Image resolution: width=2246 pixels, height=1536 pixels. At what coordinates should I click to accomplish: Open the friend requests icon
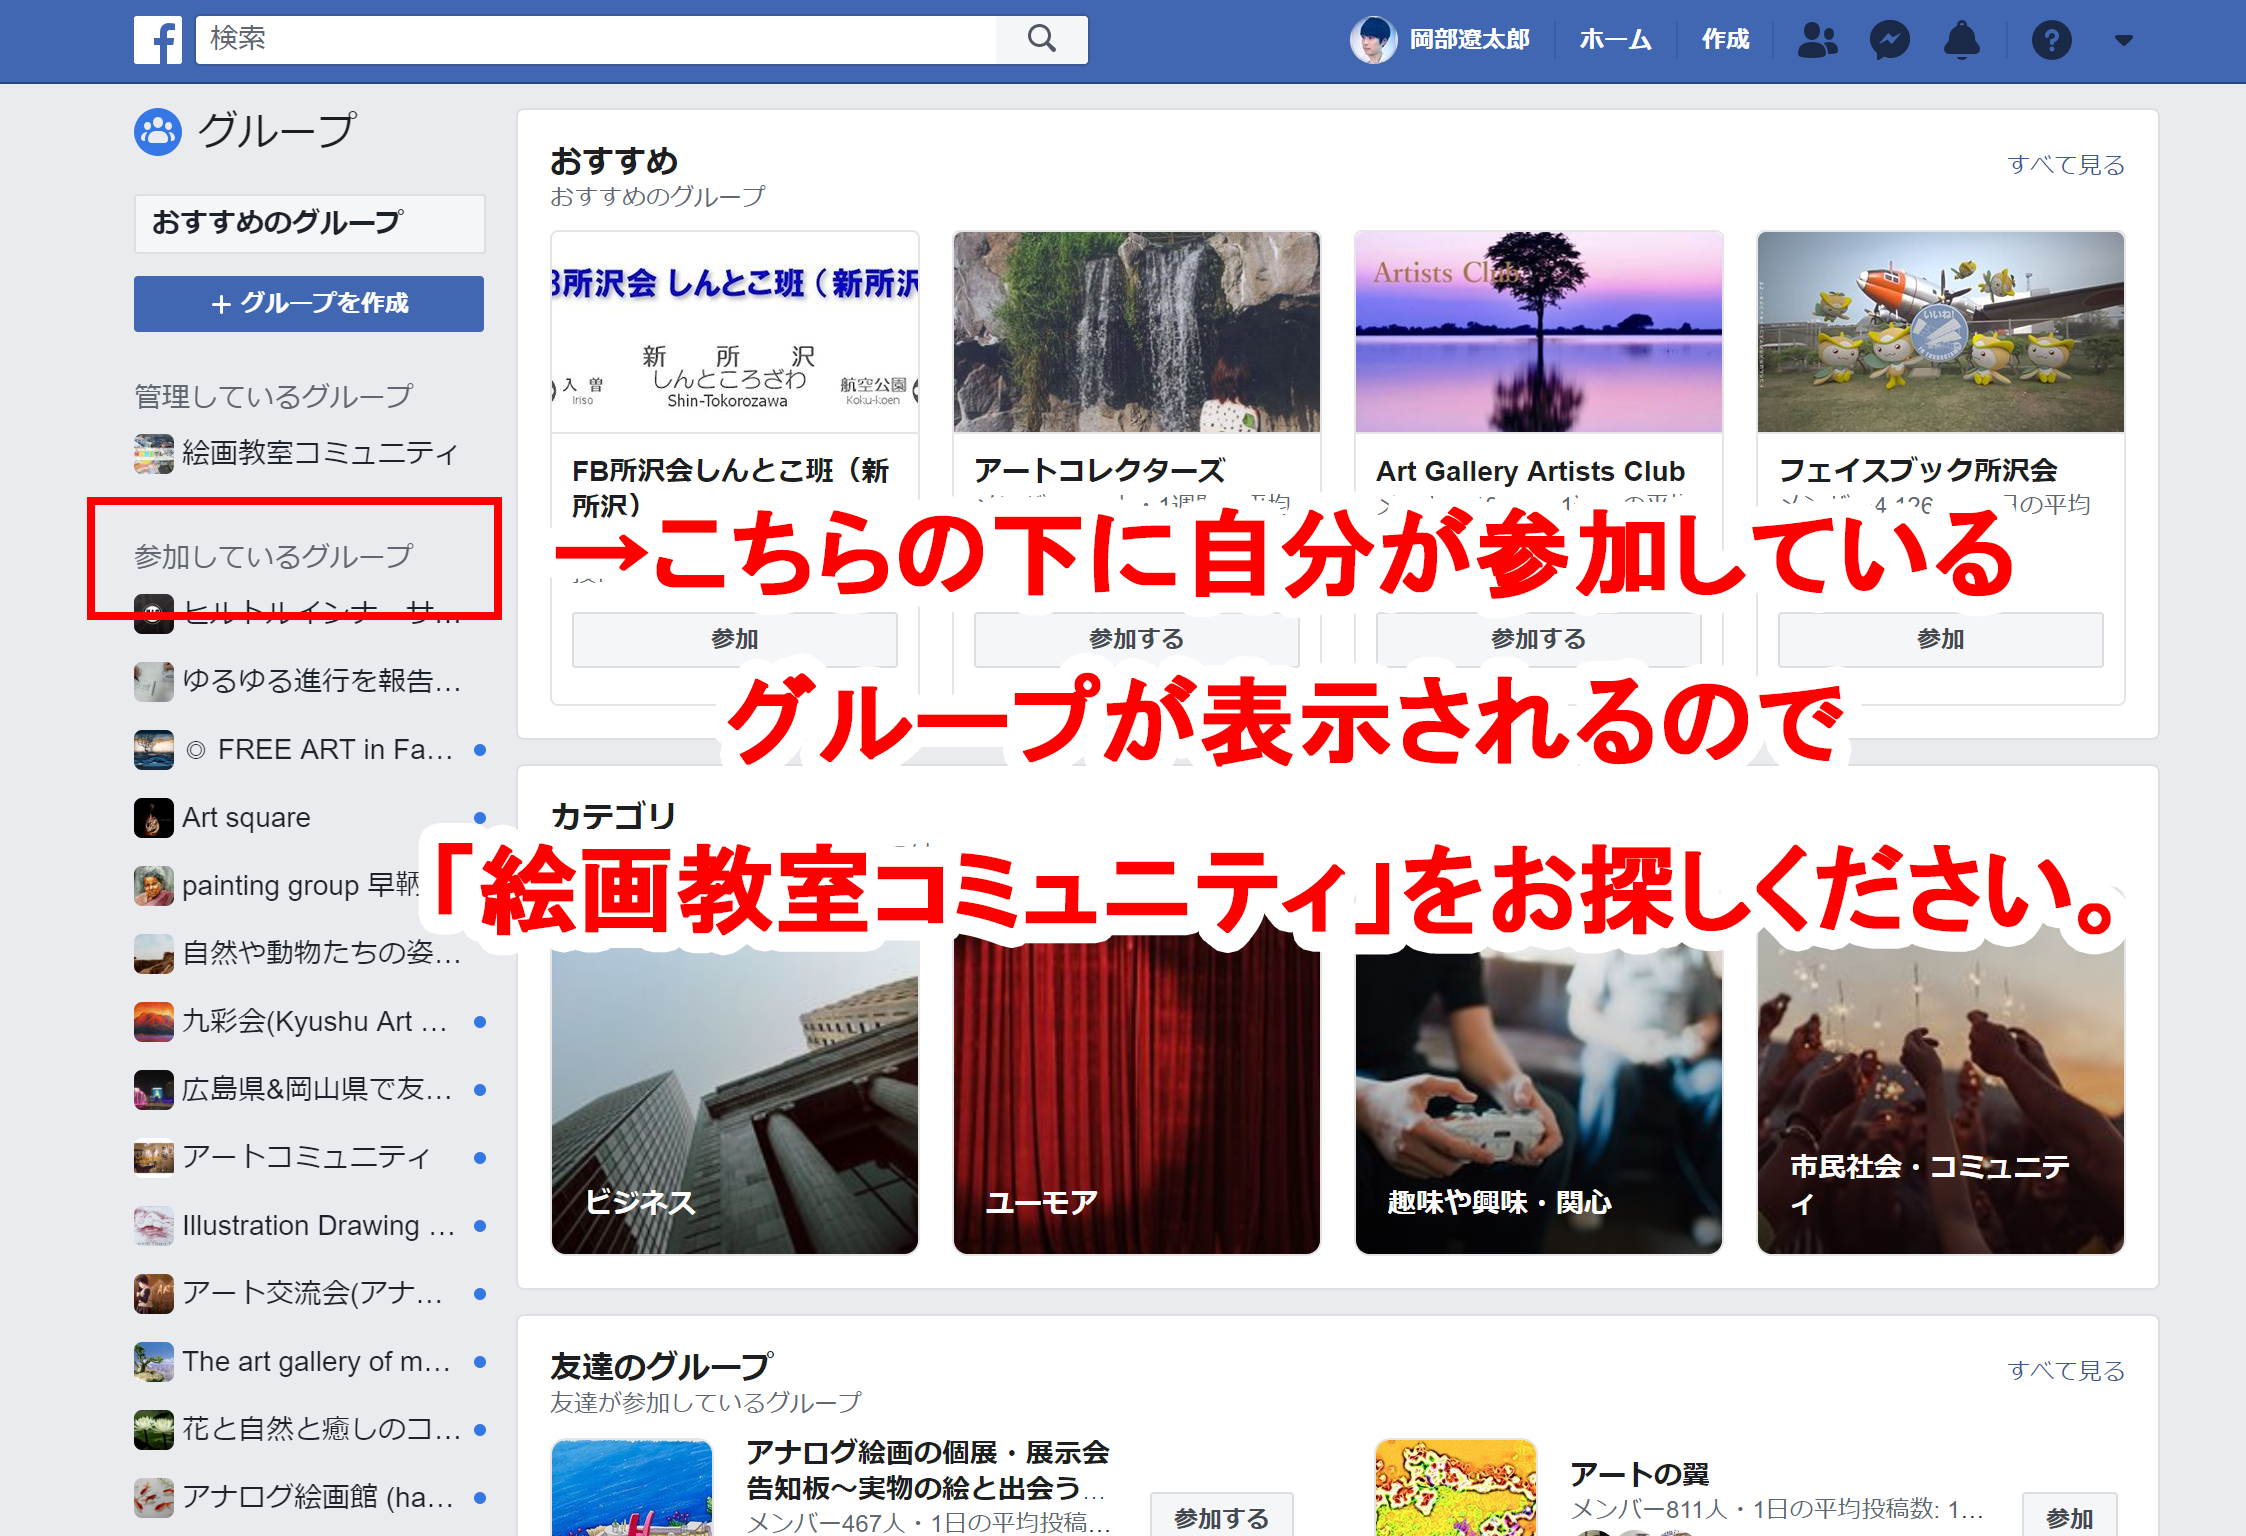click(x=1817, y=40)
